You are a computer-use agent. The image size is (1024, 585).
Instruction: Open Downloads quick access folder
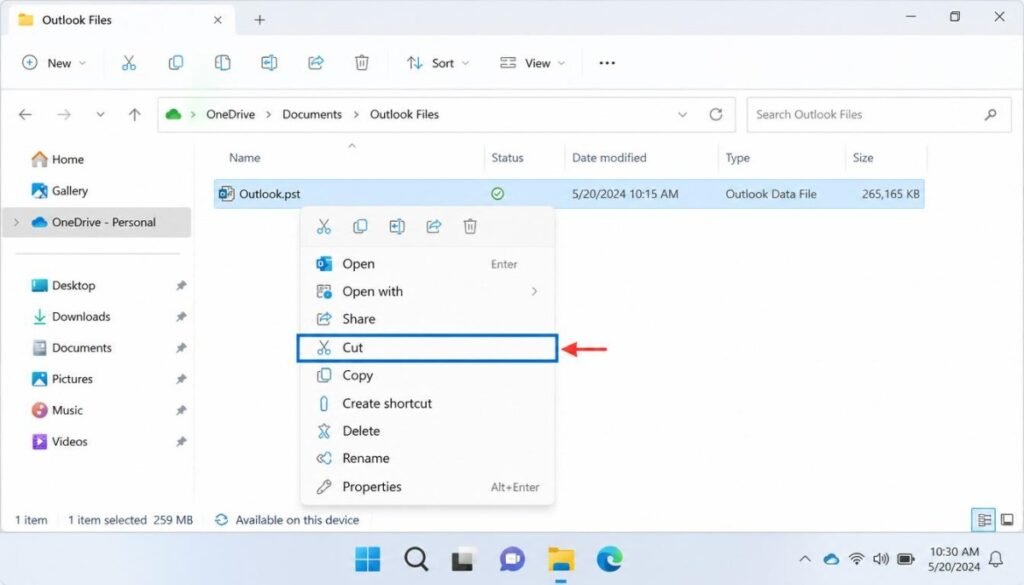[71, 317]
